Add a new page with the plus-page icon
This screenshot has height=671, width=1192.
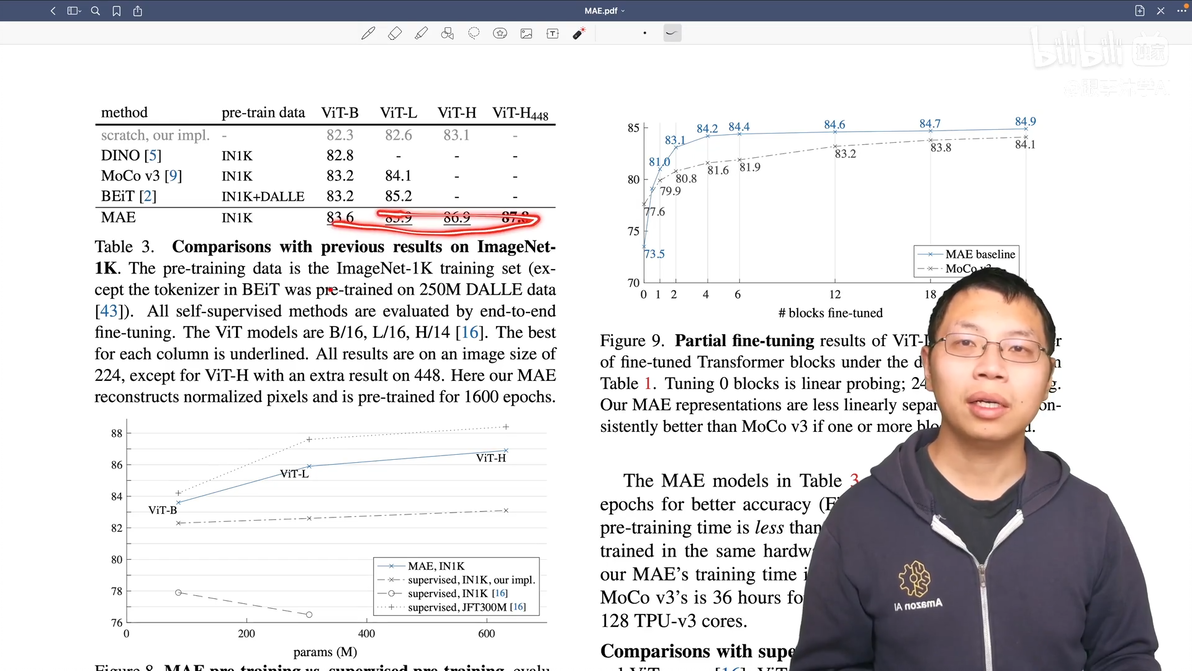pos(1140,11)
